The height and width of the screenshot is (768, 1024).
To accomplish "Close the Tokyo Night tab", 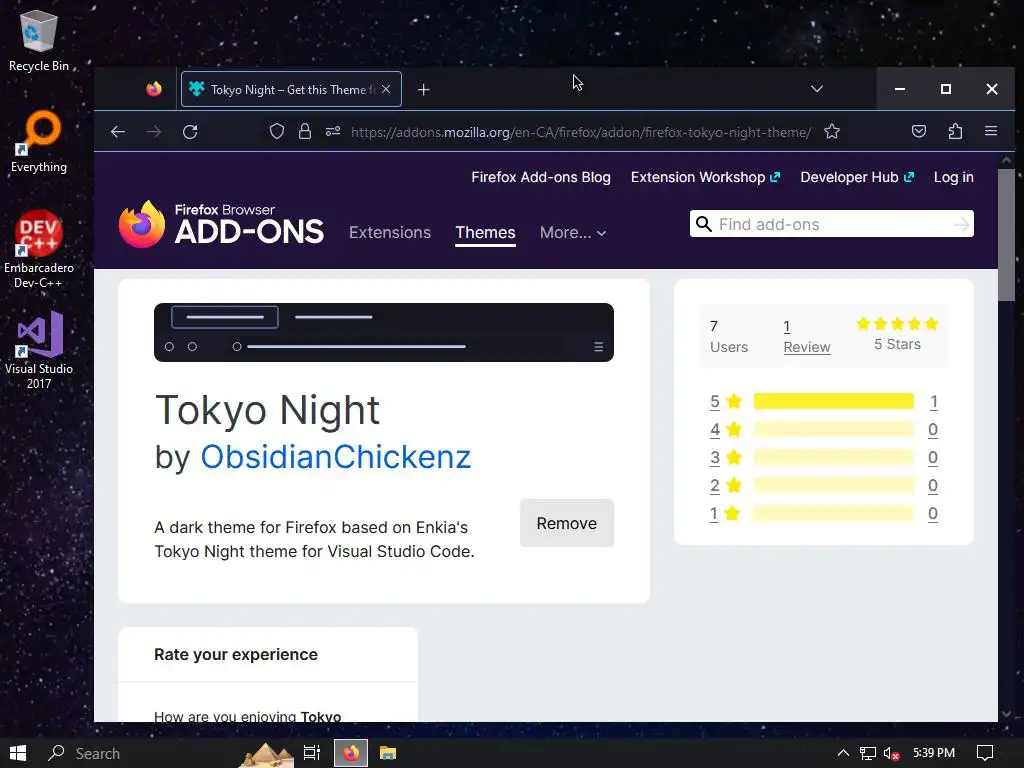I will point(386,89).
